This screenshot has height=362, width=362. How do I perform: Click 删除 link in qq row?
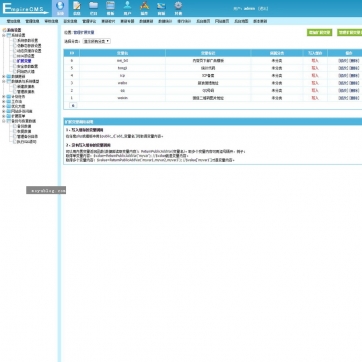354,90
